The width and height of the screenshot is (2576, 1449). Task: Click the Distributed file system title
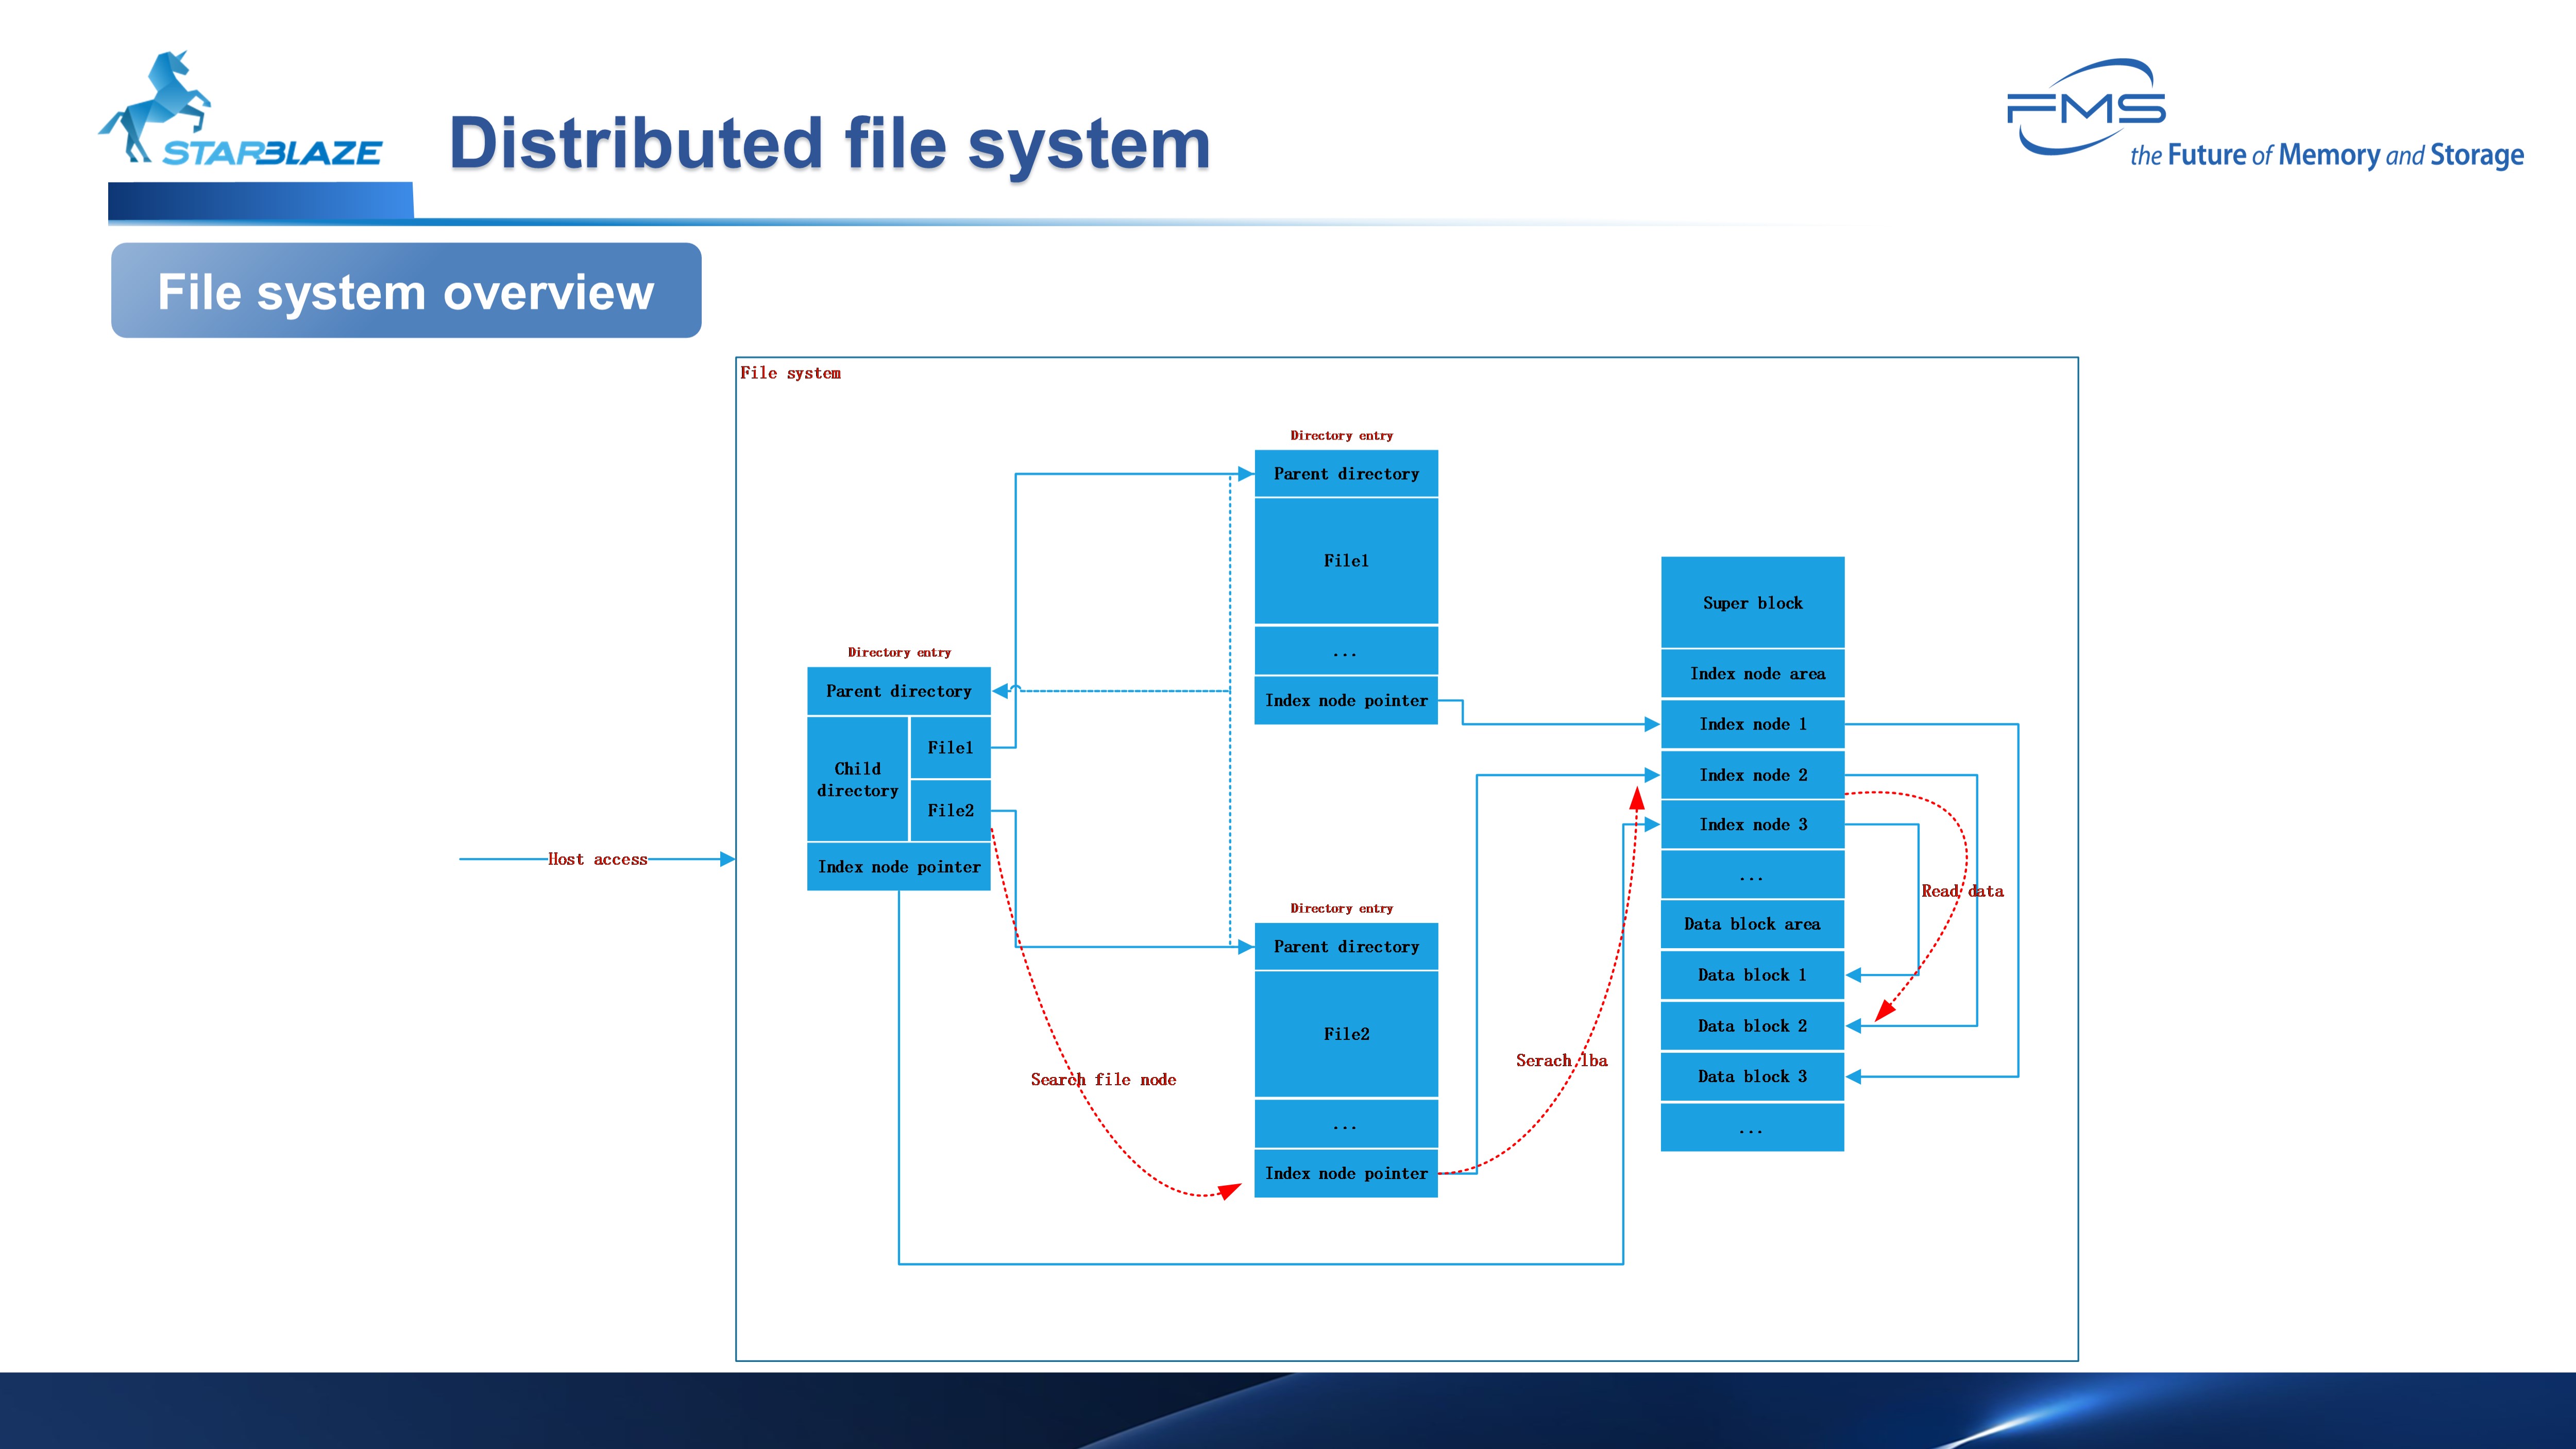click(829, 144)
